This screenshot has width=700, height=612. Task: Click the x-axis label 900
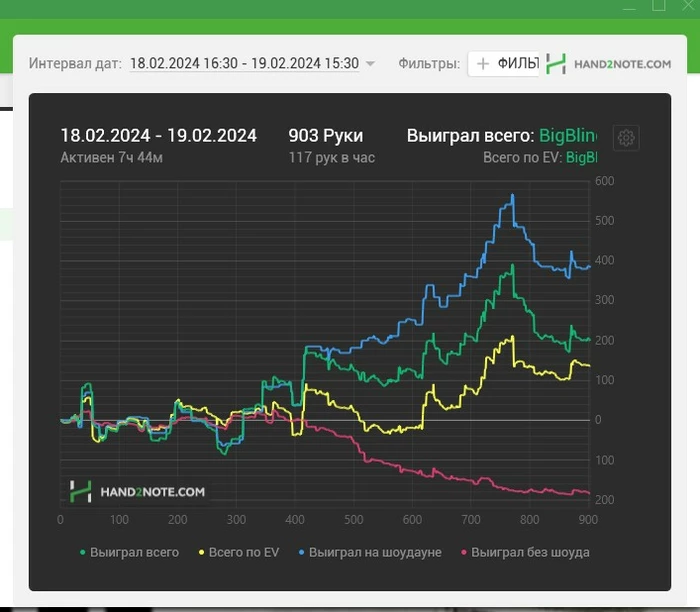588,520
